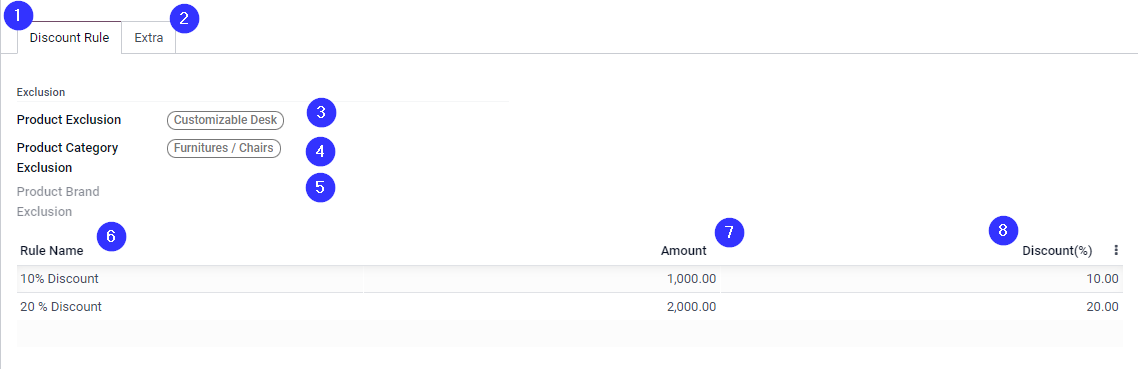Viewport: 1138px width, 369px height.
Task: Sort by the Amount column header
Action: 683,251
